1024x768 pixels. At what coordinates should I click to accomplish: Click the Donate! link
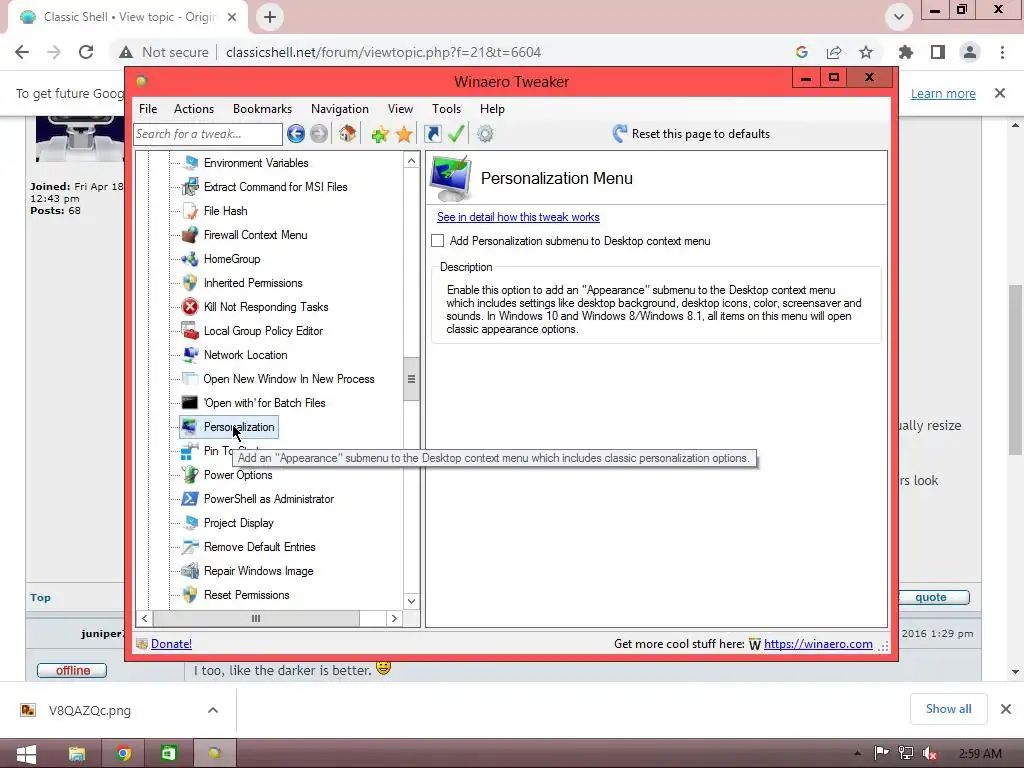tap(171, 644)
